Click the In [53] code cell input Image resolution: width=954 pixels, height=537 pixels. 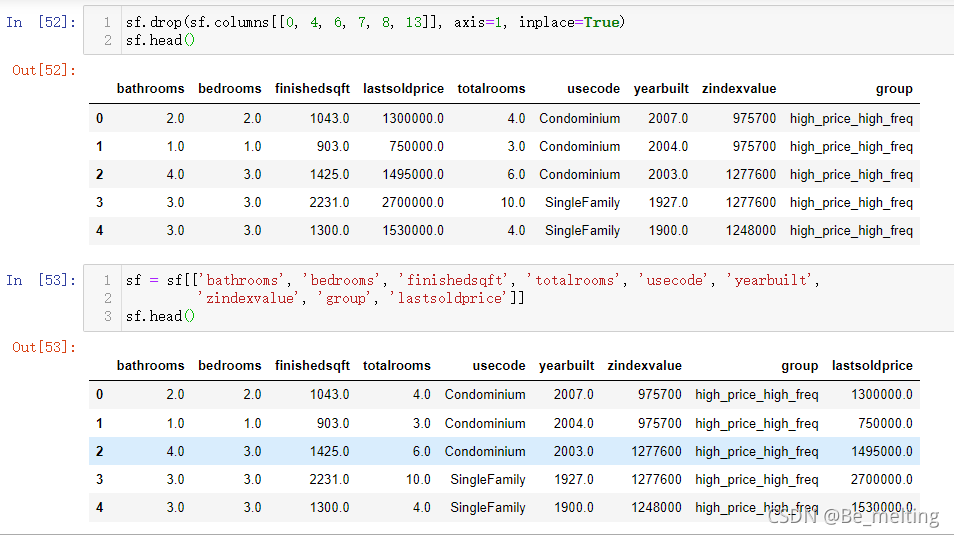coord(518,298)
